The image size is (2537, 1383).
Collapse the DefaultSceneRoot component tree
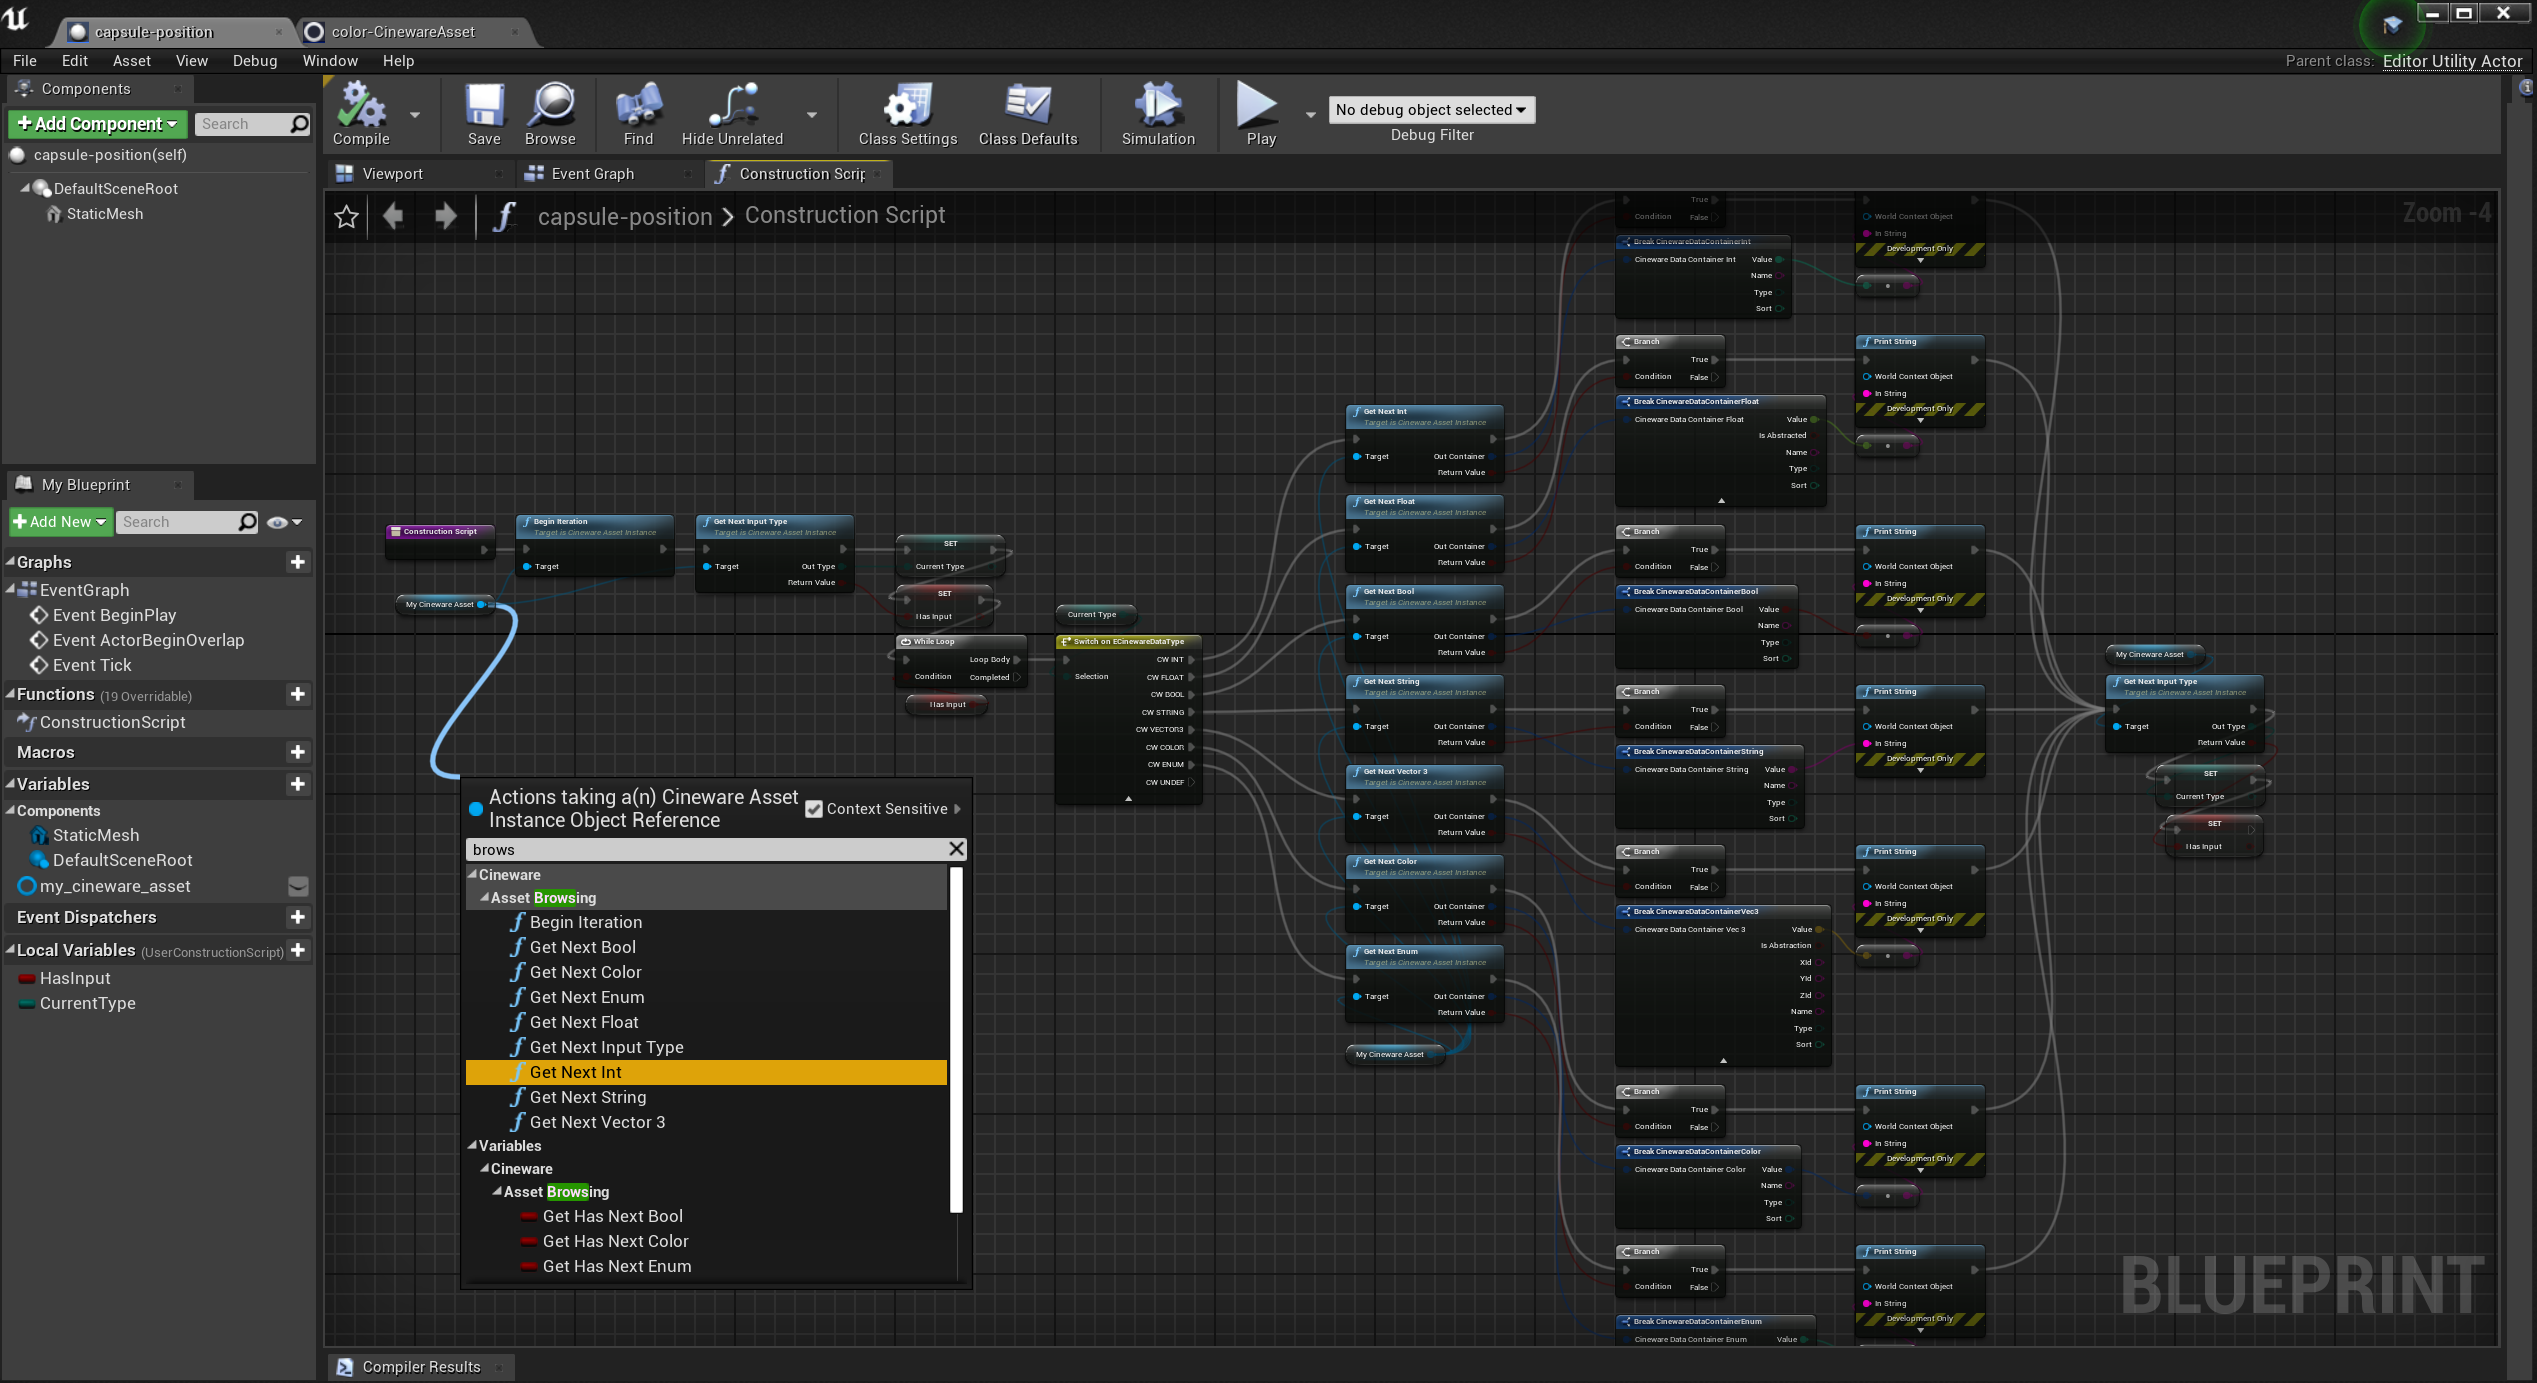(25, 188)
